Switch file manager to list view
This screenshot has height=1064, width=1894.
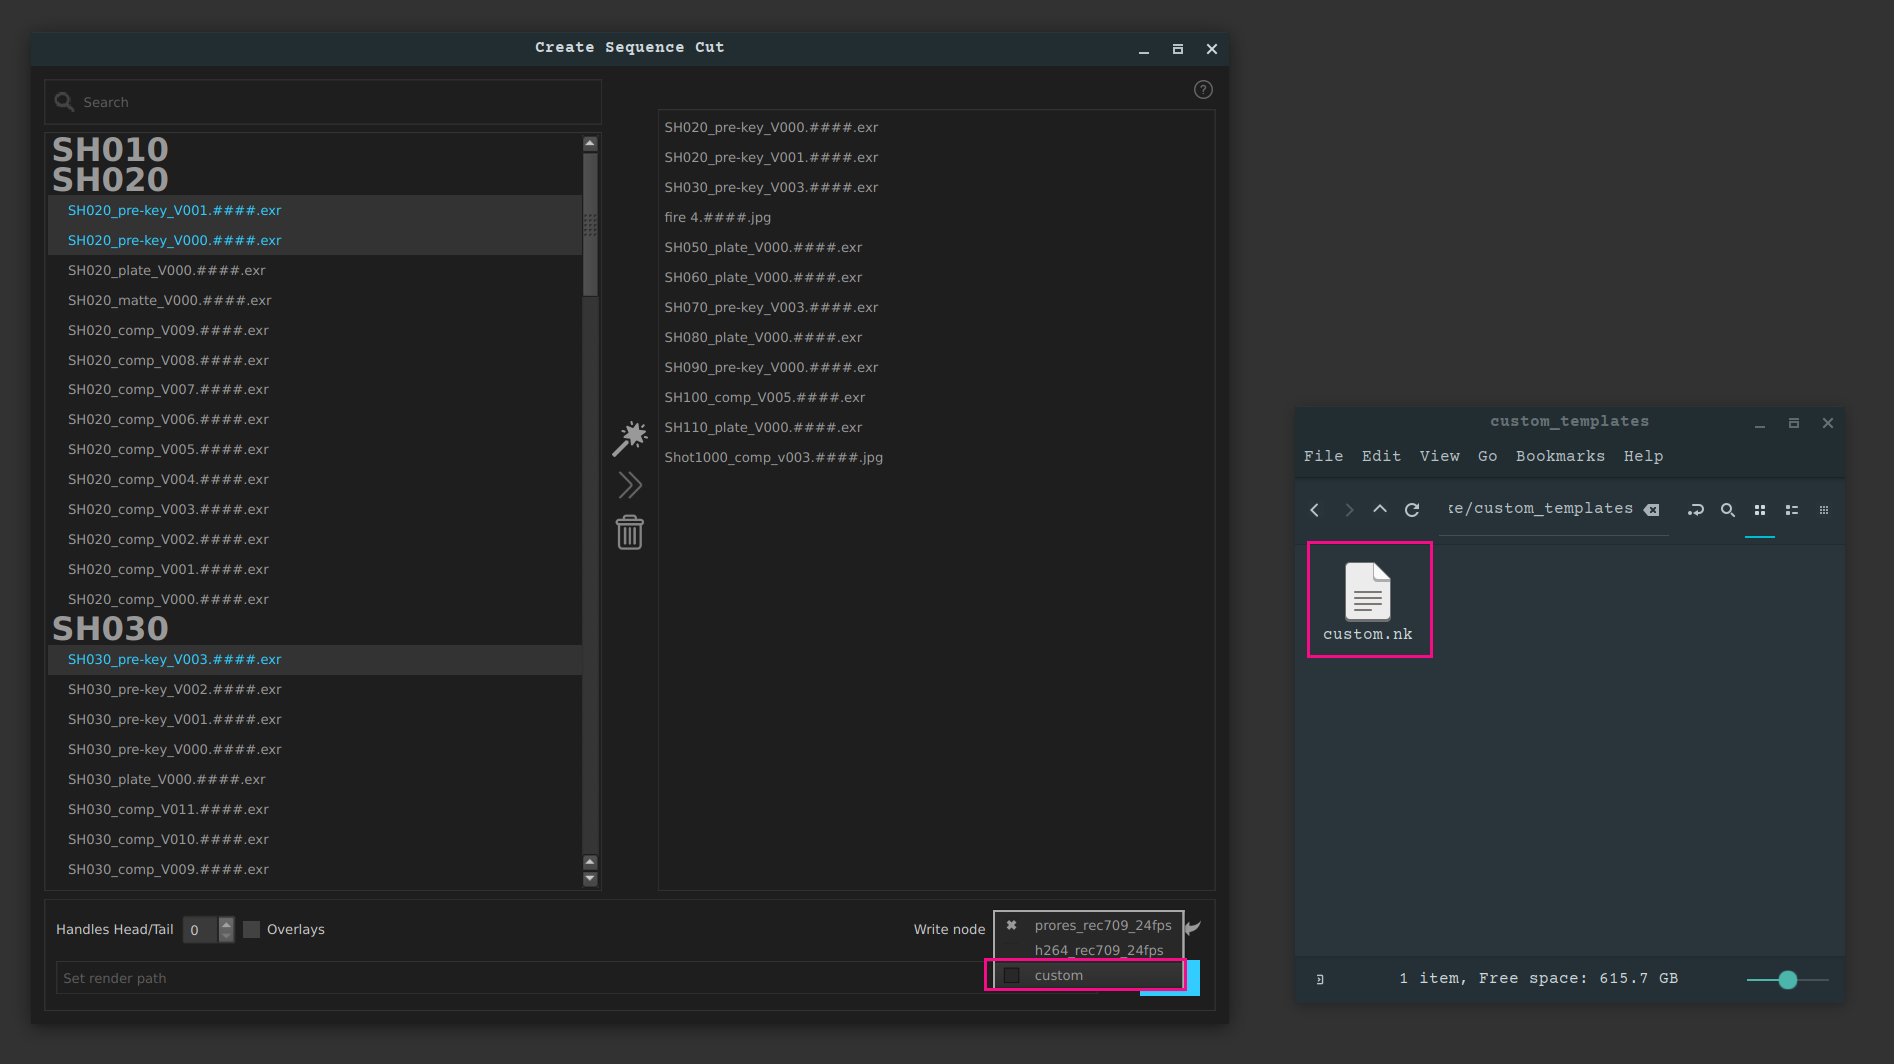pyautogui.click(x=1792, y=510)
